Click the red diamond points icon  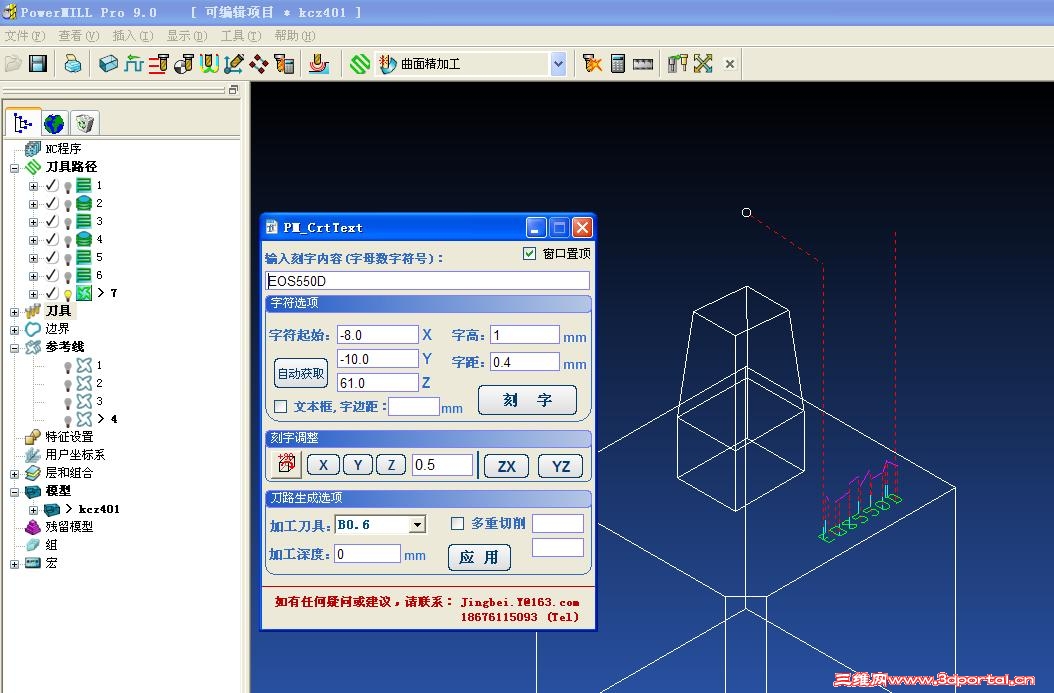tap(259, 64)
